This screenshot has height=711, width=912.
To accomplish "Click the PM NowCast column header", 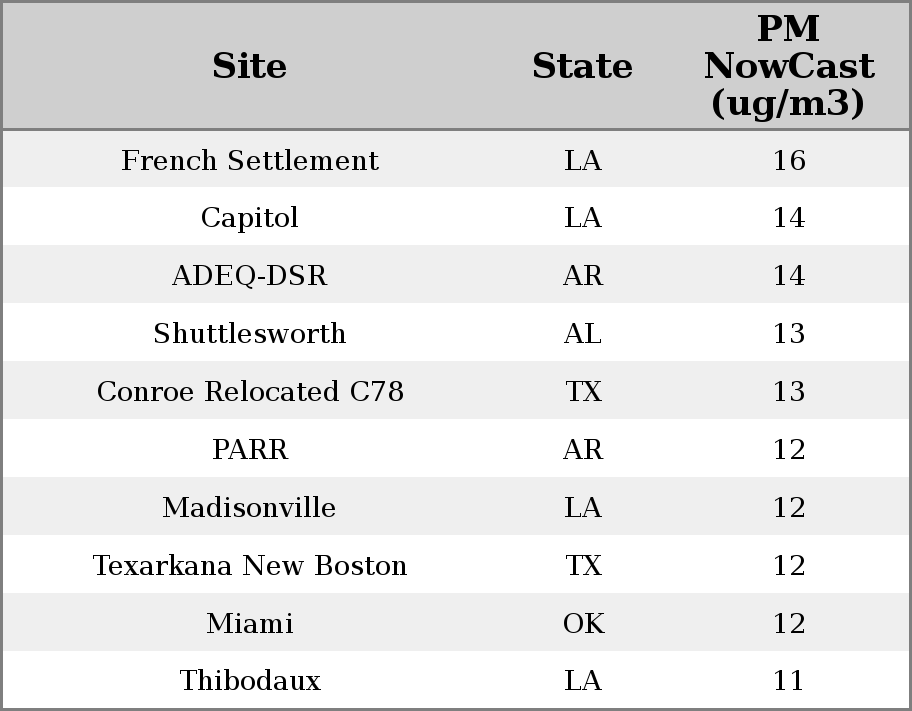I will (789, 66).
